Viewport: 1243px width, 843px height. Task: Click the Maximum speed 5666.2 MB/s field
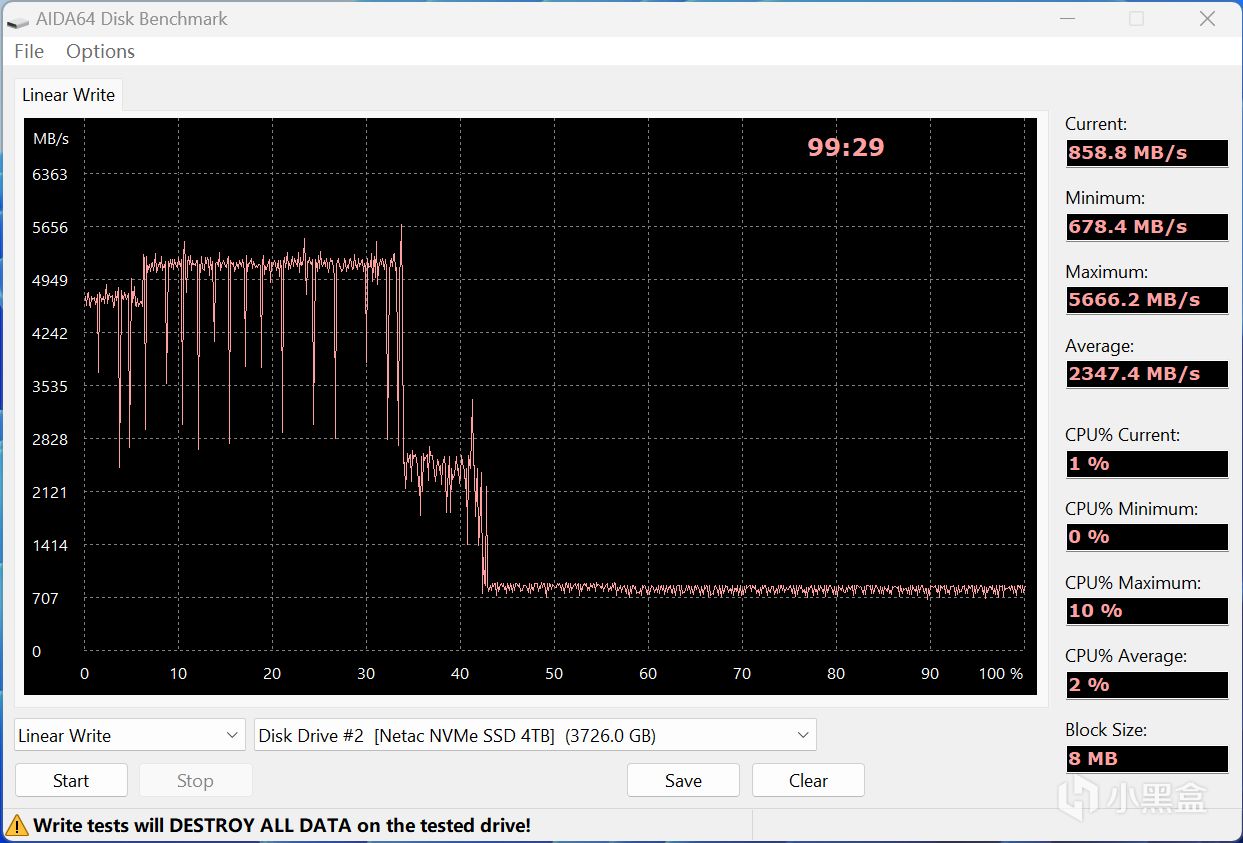click(1146, 300)
